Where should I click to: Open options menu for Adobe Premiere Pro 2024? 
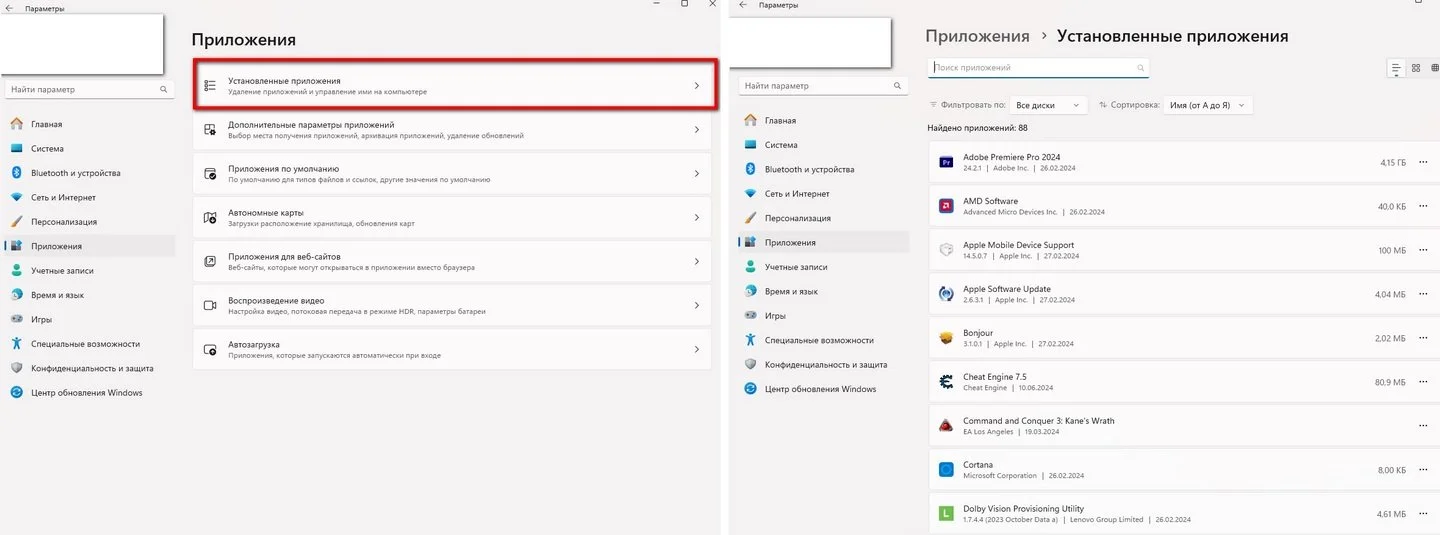tap(1423, 162)
